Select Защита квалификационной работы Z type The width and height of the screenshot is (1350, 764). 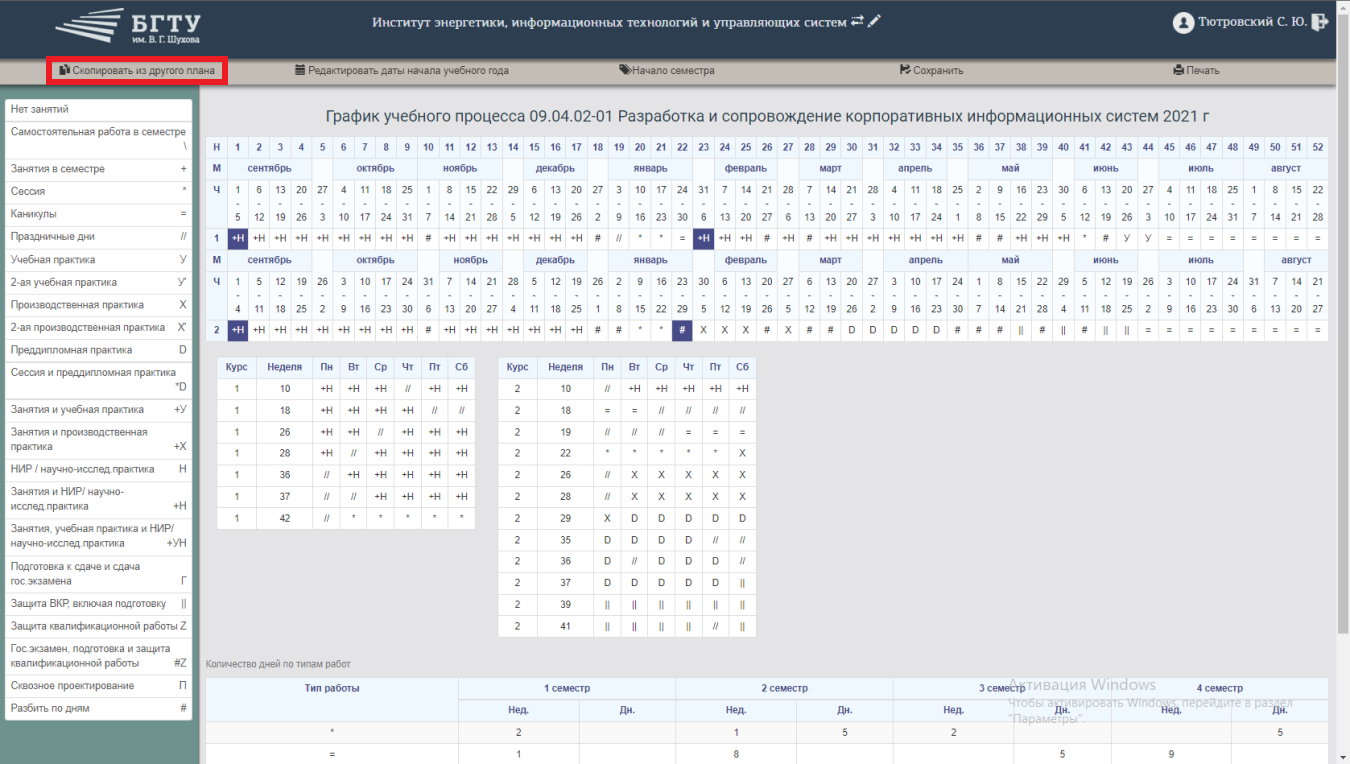point(98,626)
